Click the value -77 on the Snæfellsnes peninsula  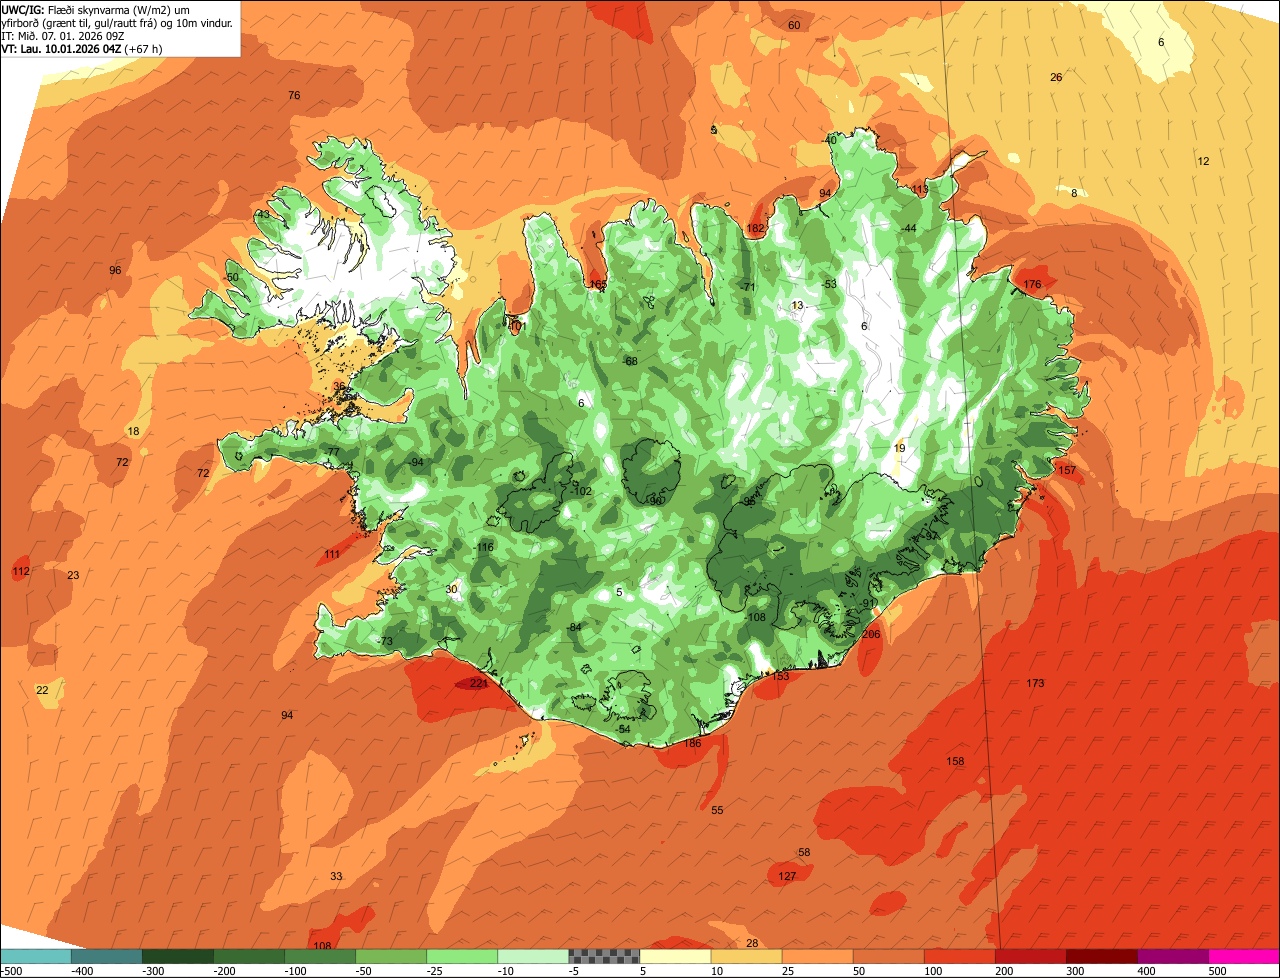click(x=332, y=453)
